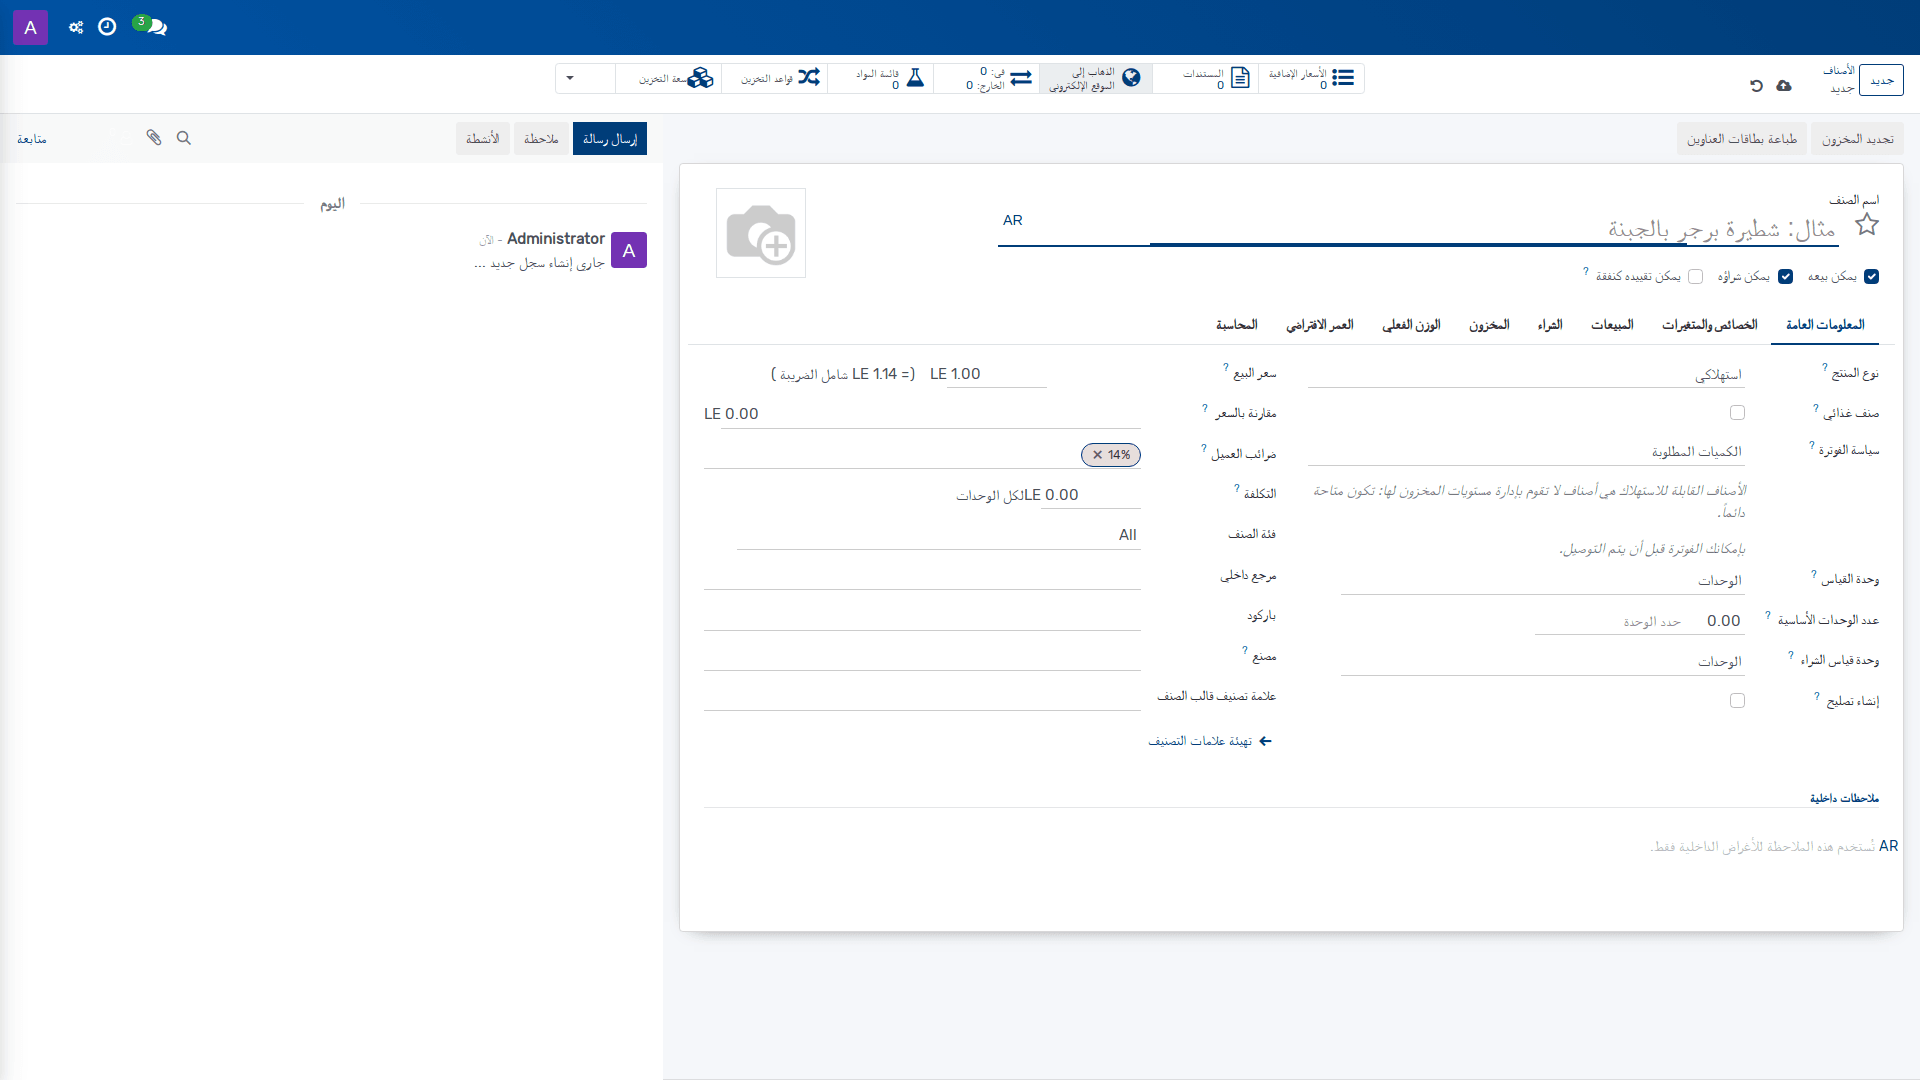1920x1080 pixels.
Task: Click the Print Labels button (طباعة بطاقات العناوين)
Action: pos(1741,139)
